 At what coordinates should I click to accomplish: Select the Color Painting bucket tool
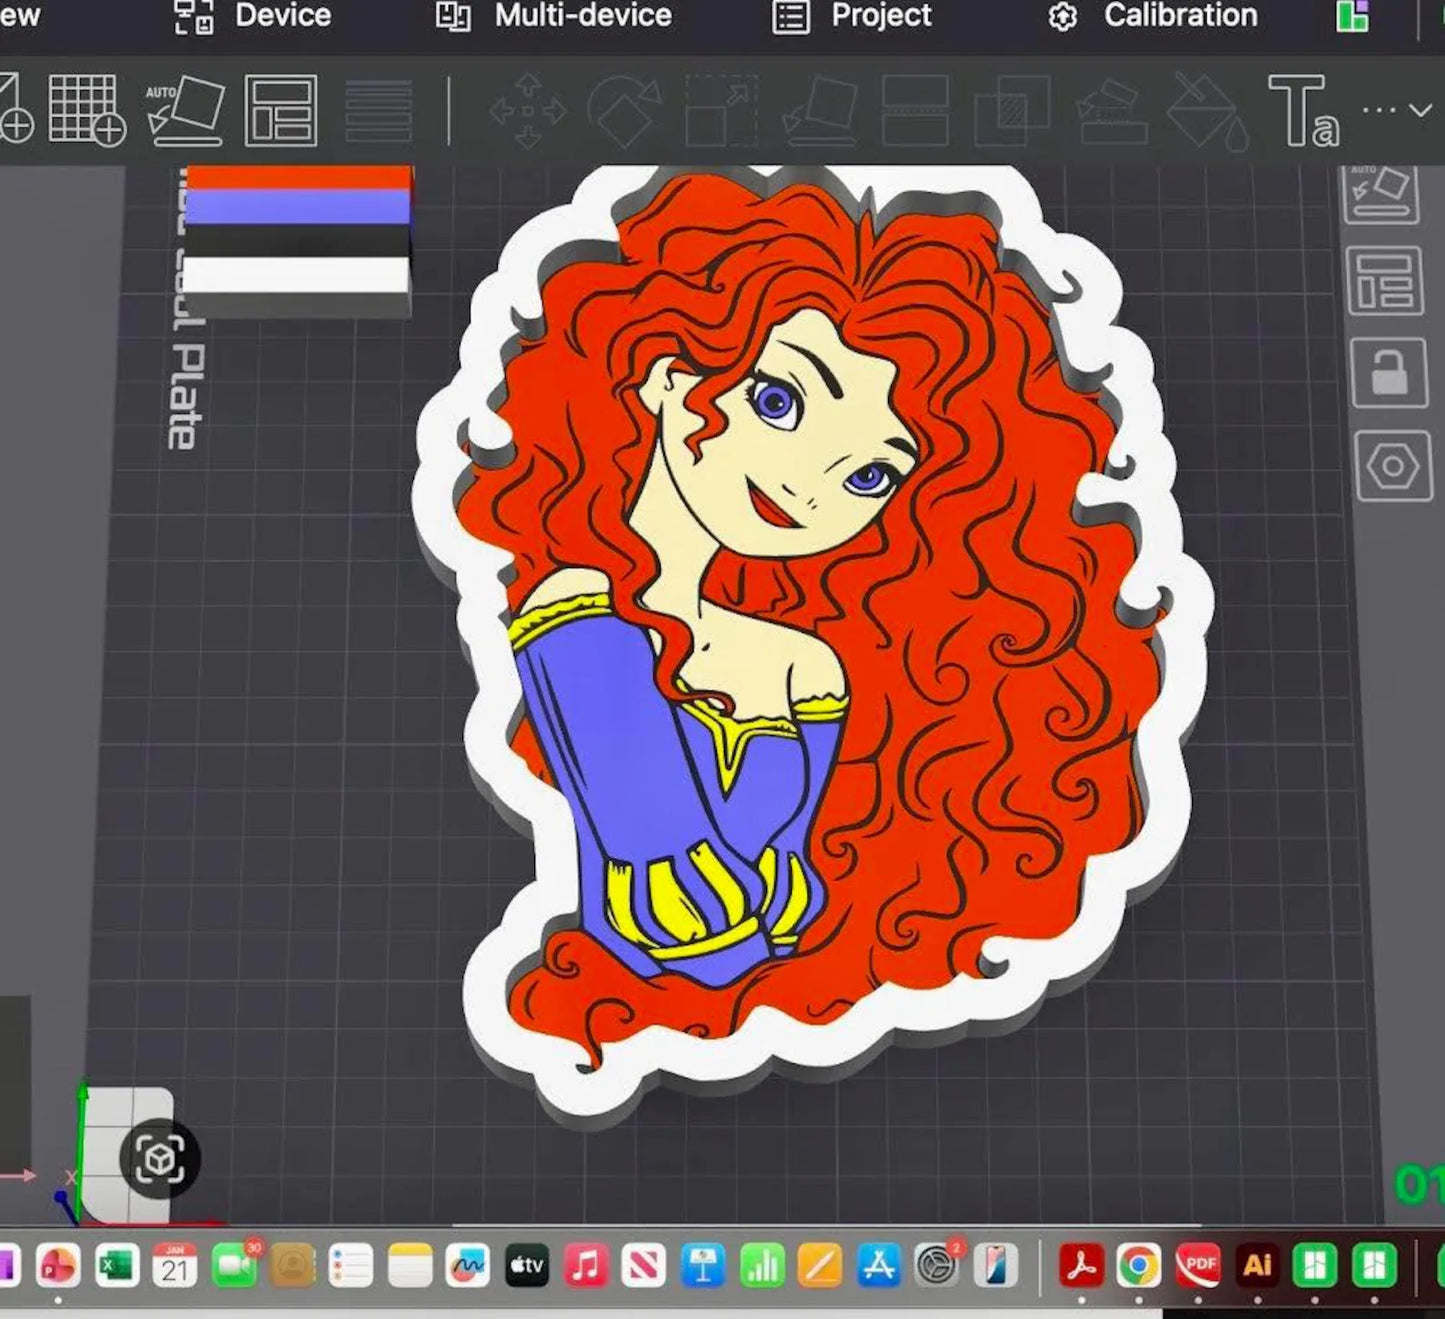[x=1206, y=110]
